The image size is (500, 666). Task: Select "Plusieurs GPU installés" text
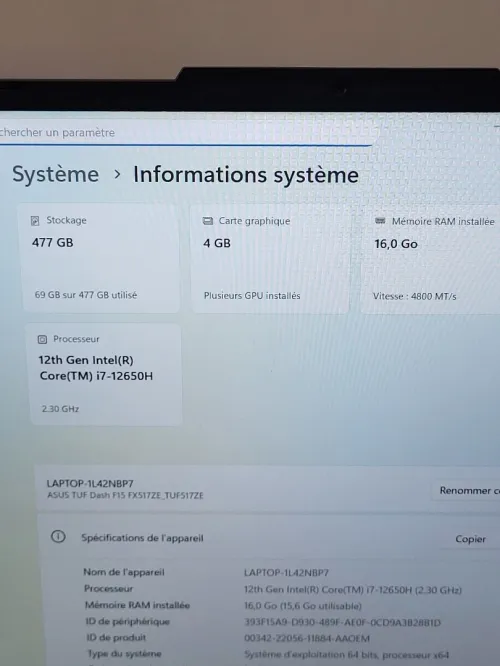point(252,296)
